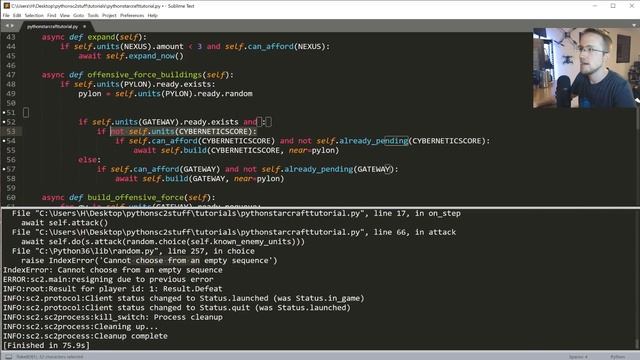Click the editor vertical scrollbar
640x360 pixels.
(637, 118)
